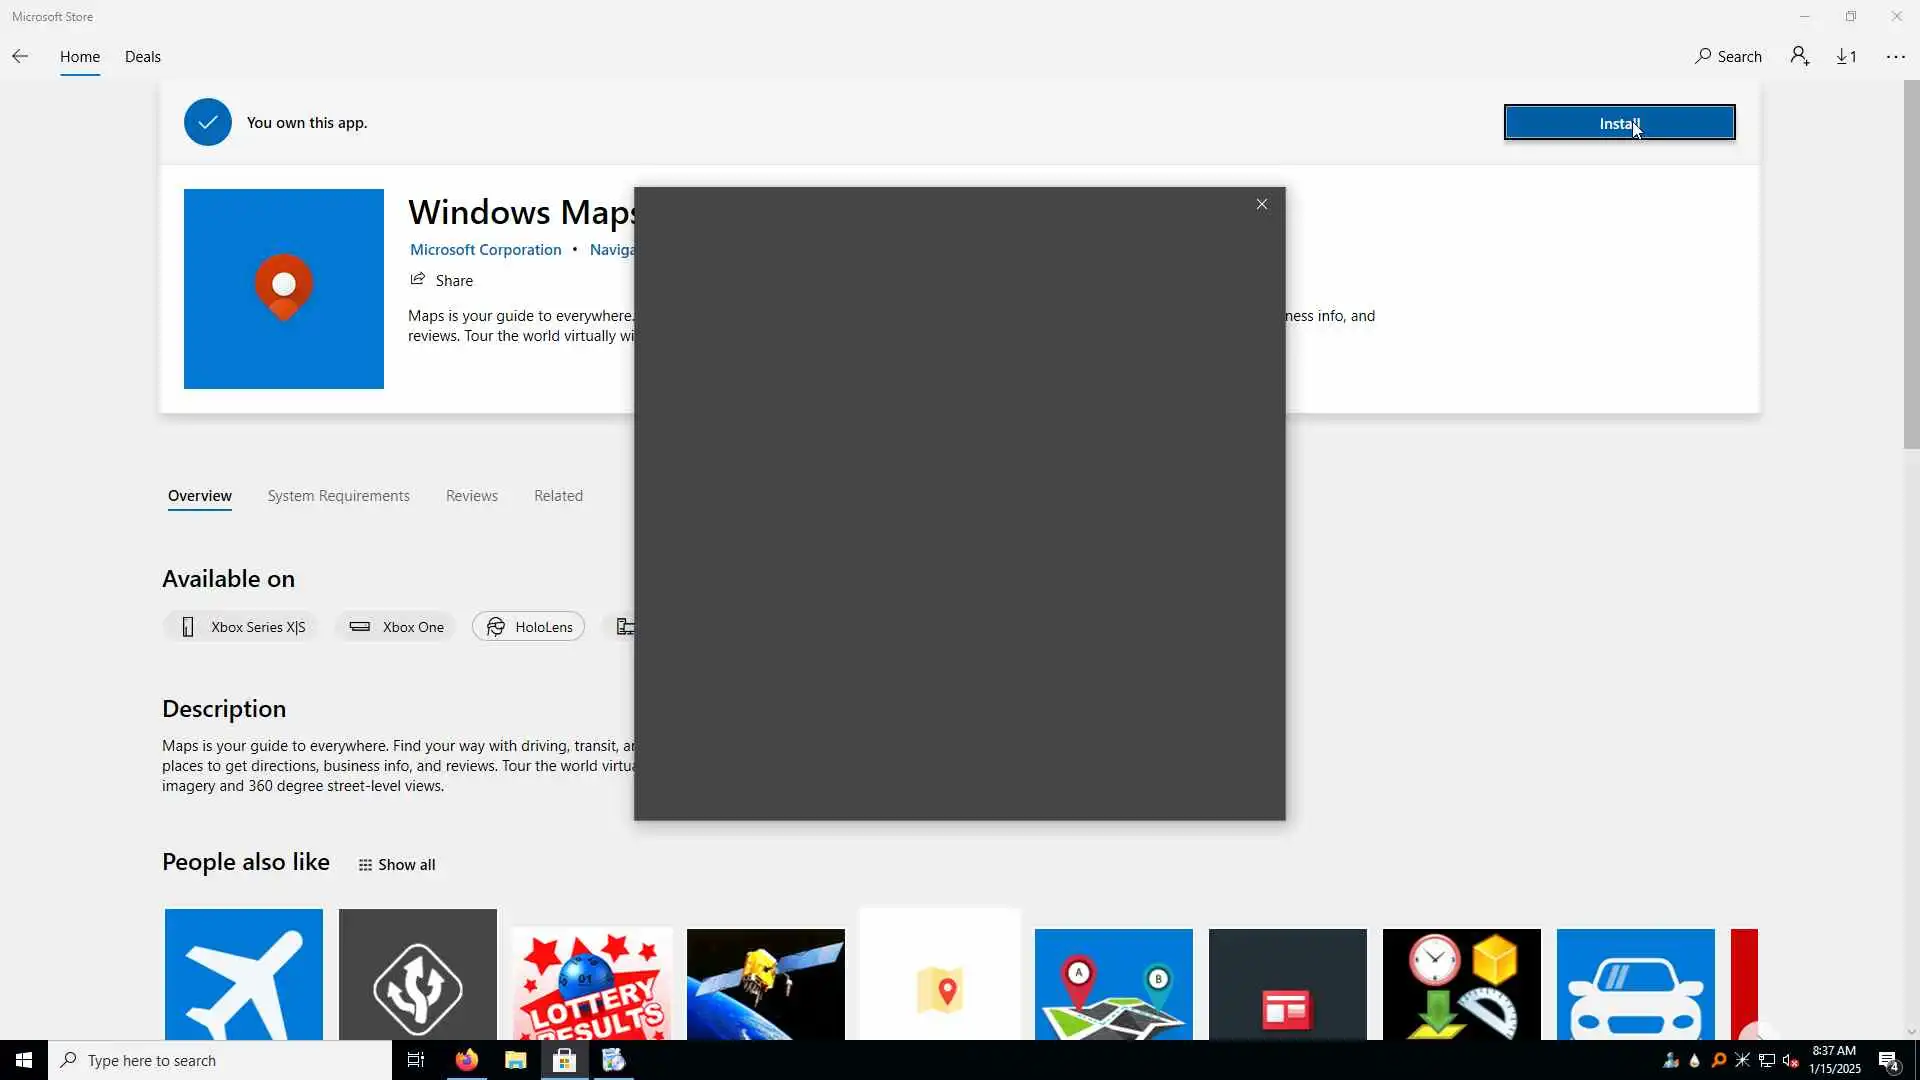Click the Share icon
The height and width of the screenshot is (1080, 1920).
point(418,280)
